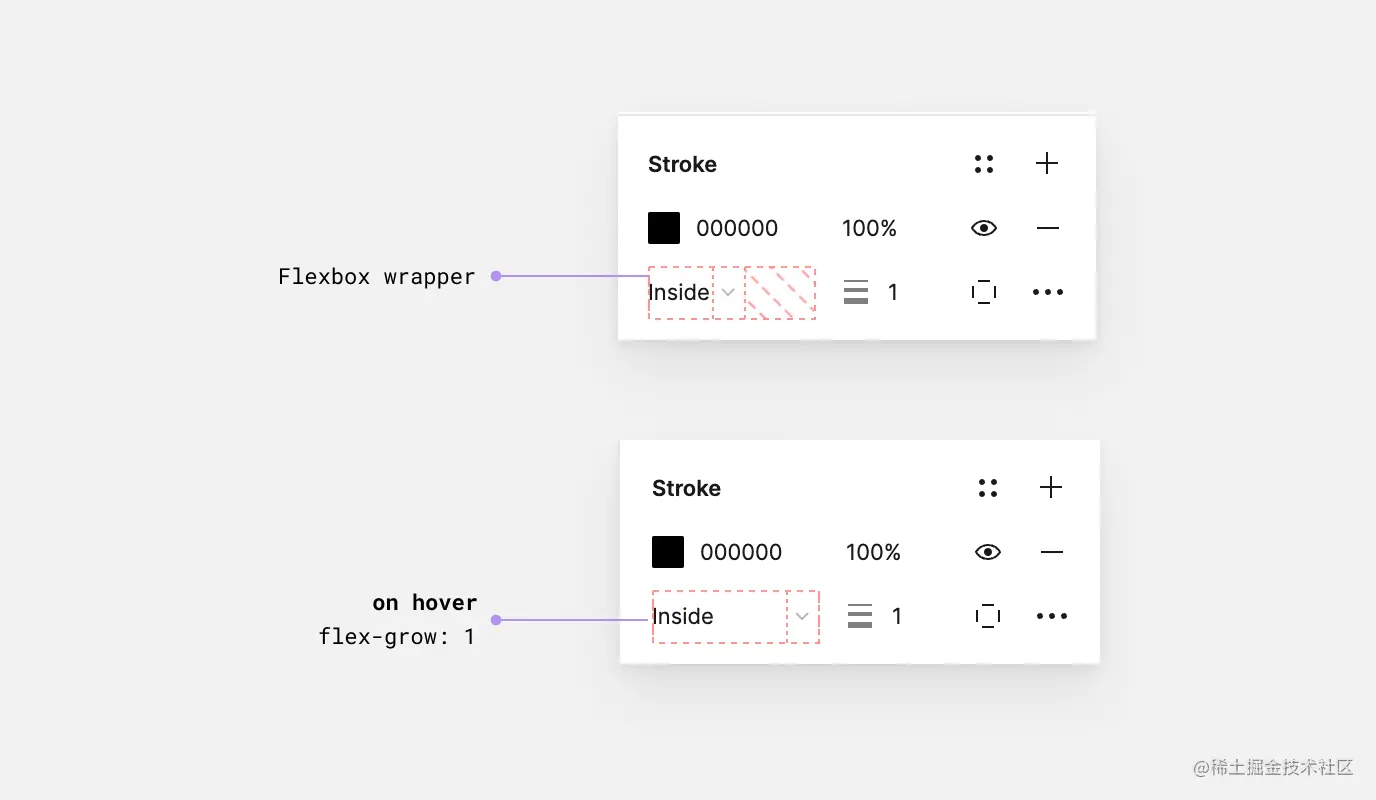Image resolution: width=1376 pixels, height=800 pixels.
Task: Open the Inside dropdown label in bottom panel
Action: pos(683,616)
